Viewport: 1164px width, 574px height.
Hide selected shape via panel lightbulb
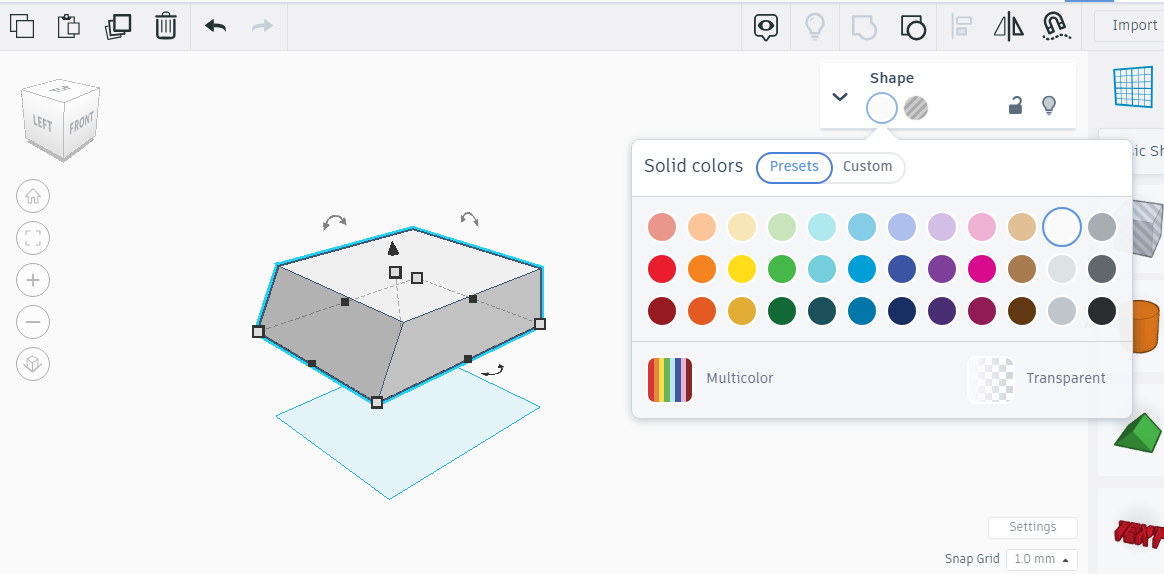coord(1048,105)
